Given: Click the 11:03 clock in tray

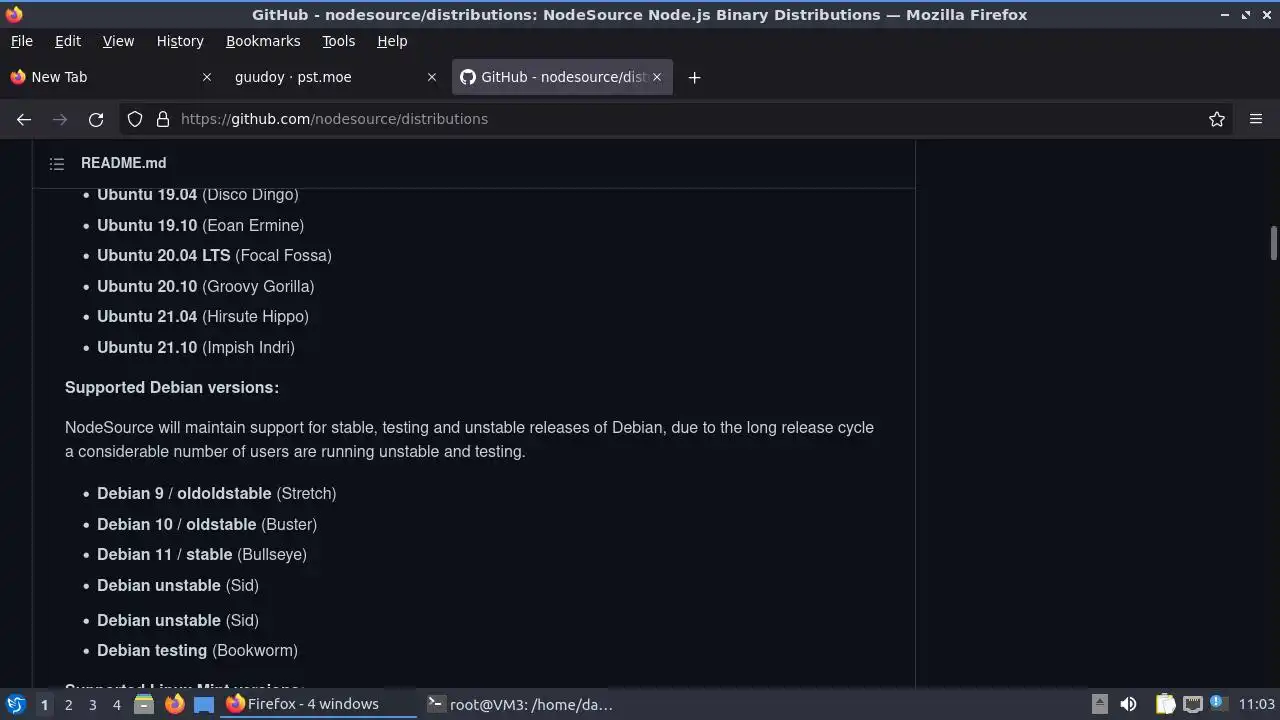Looking at the screenshot, I should (1256, 704).
